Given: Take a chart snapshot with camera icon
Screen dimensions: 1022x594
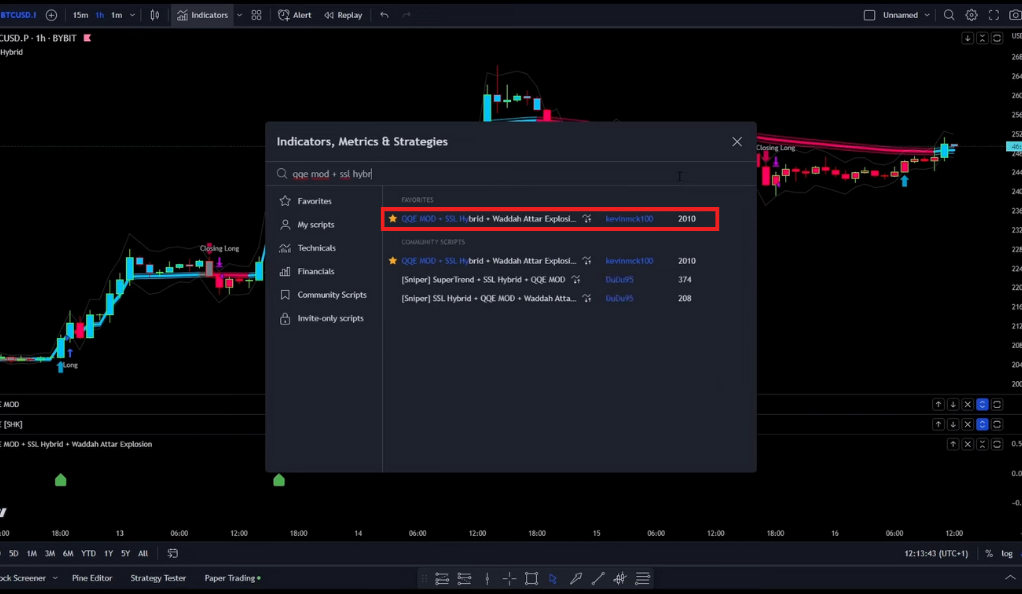Looking at the screenshot, I should [x=1015, y=15].
